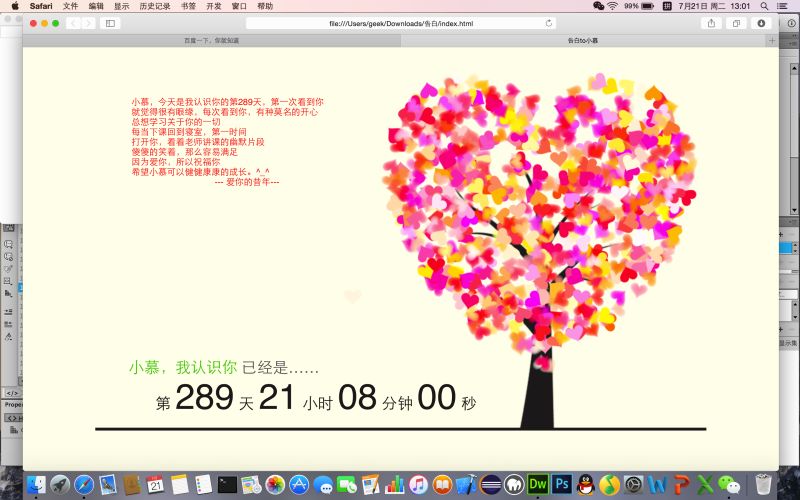The height and width of the screenshot is (500, 800).
Task: Reload the page with the refresh icon
Action: pyautogui.click(x=549, y=23)
